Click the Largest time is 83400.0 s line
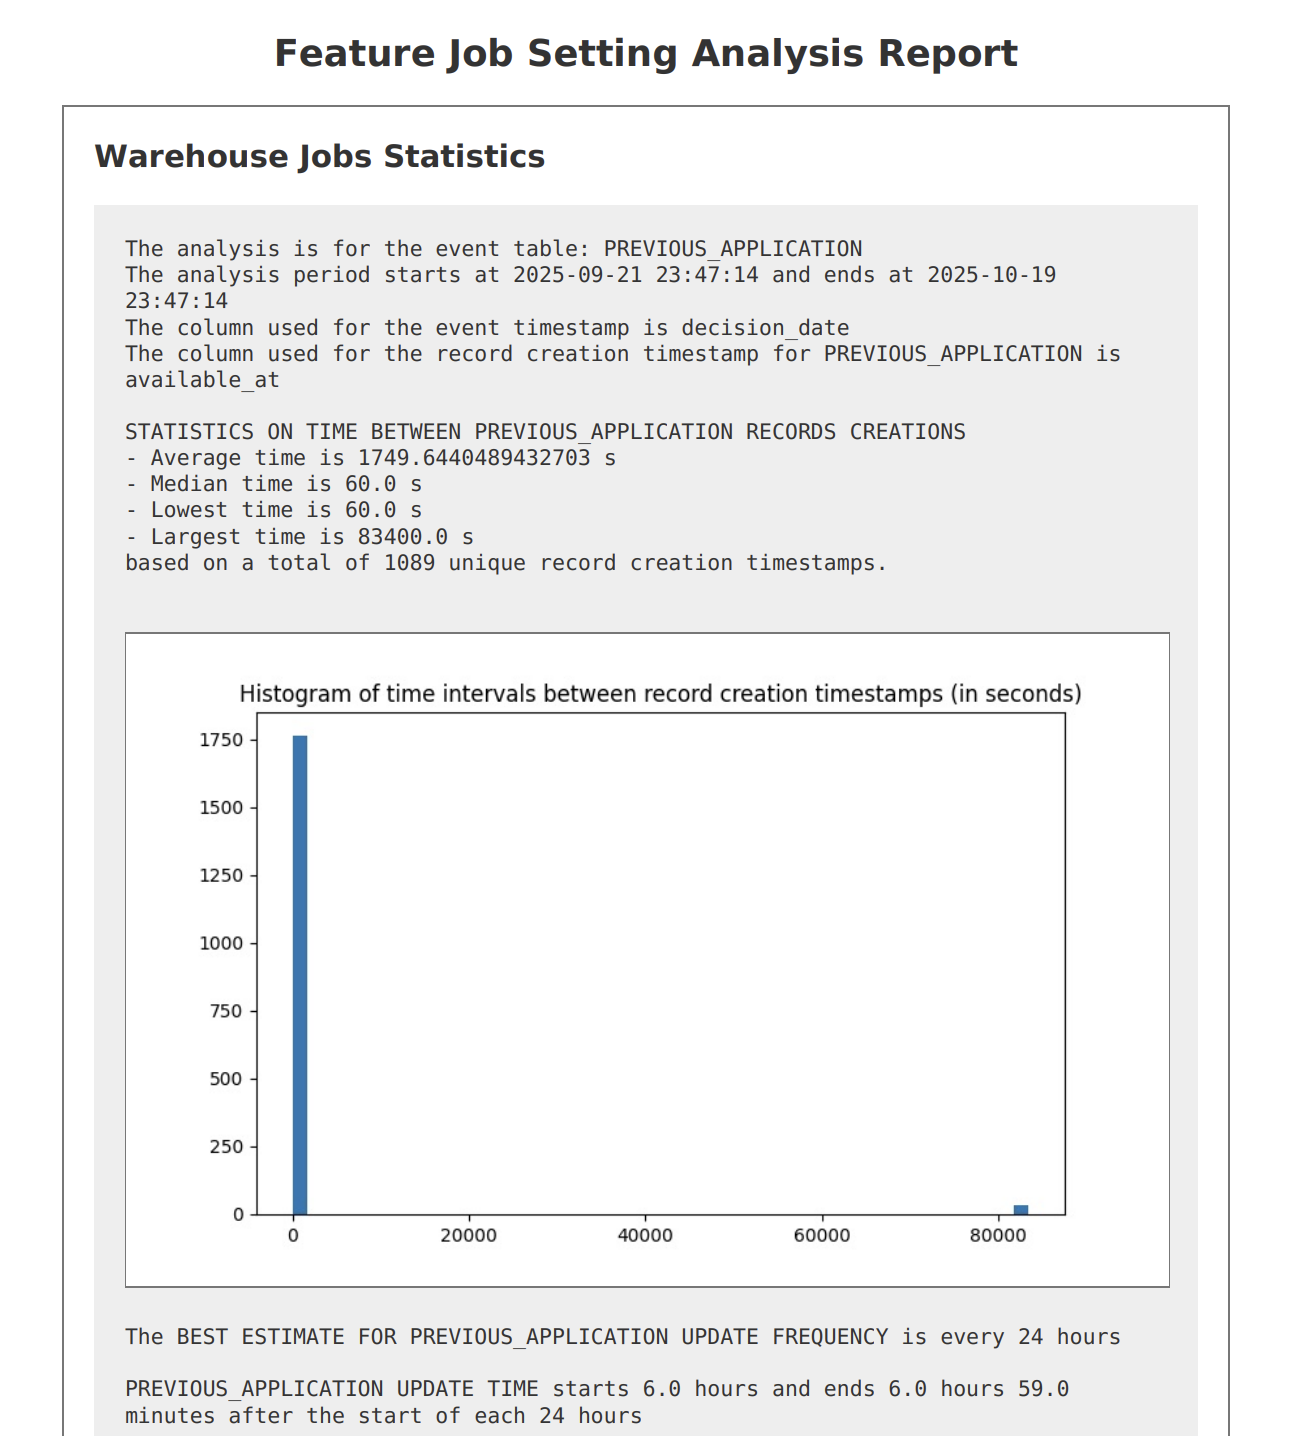 click(x=299, y=537)
